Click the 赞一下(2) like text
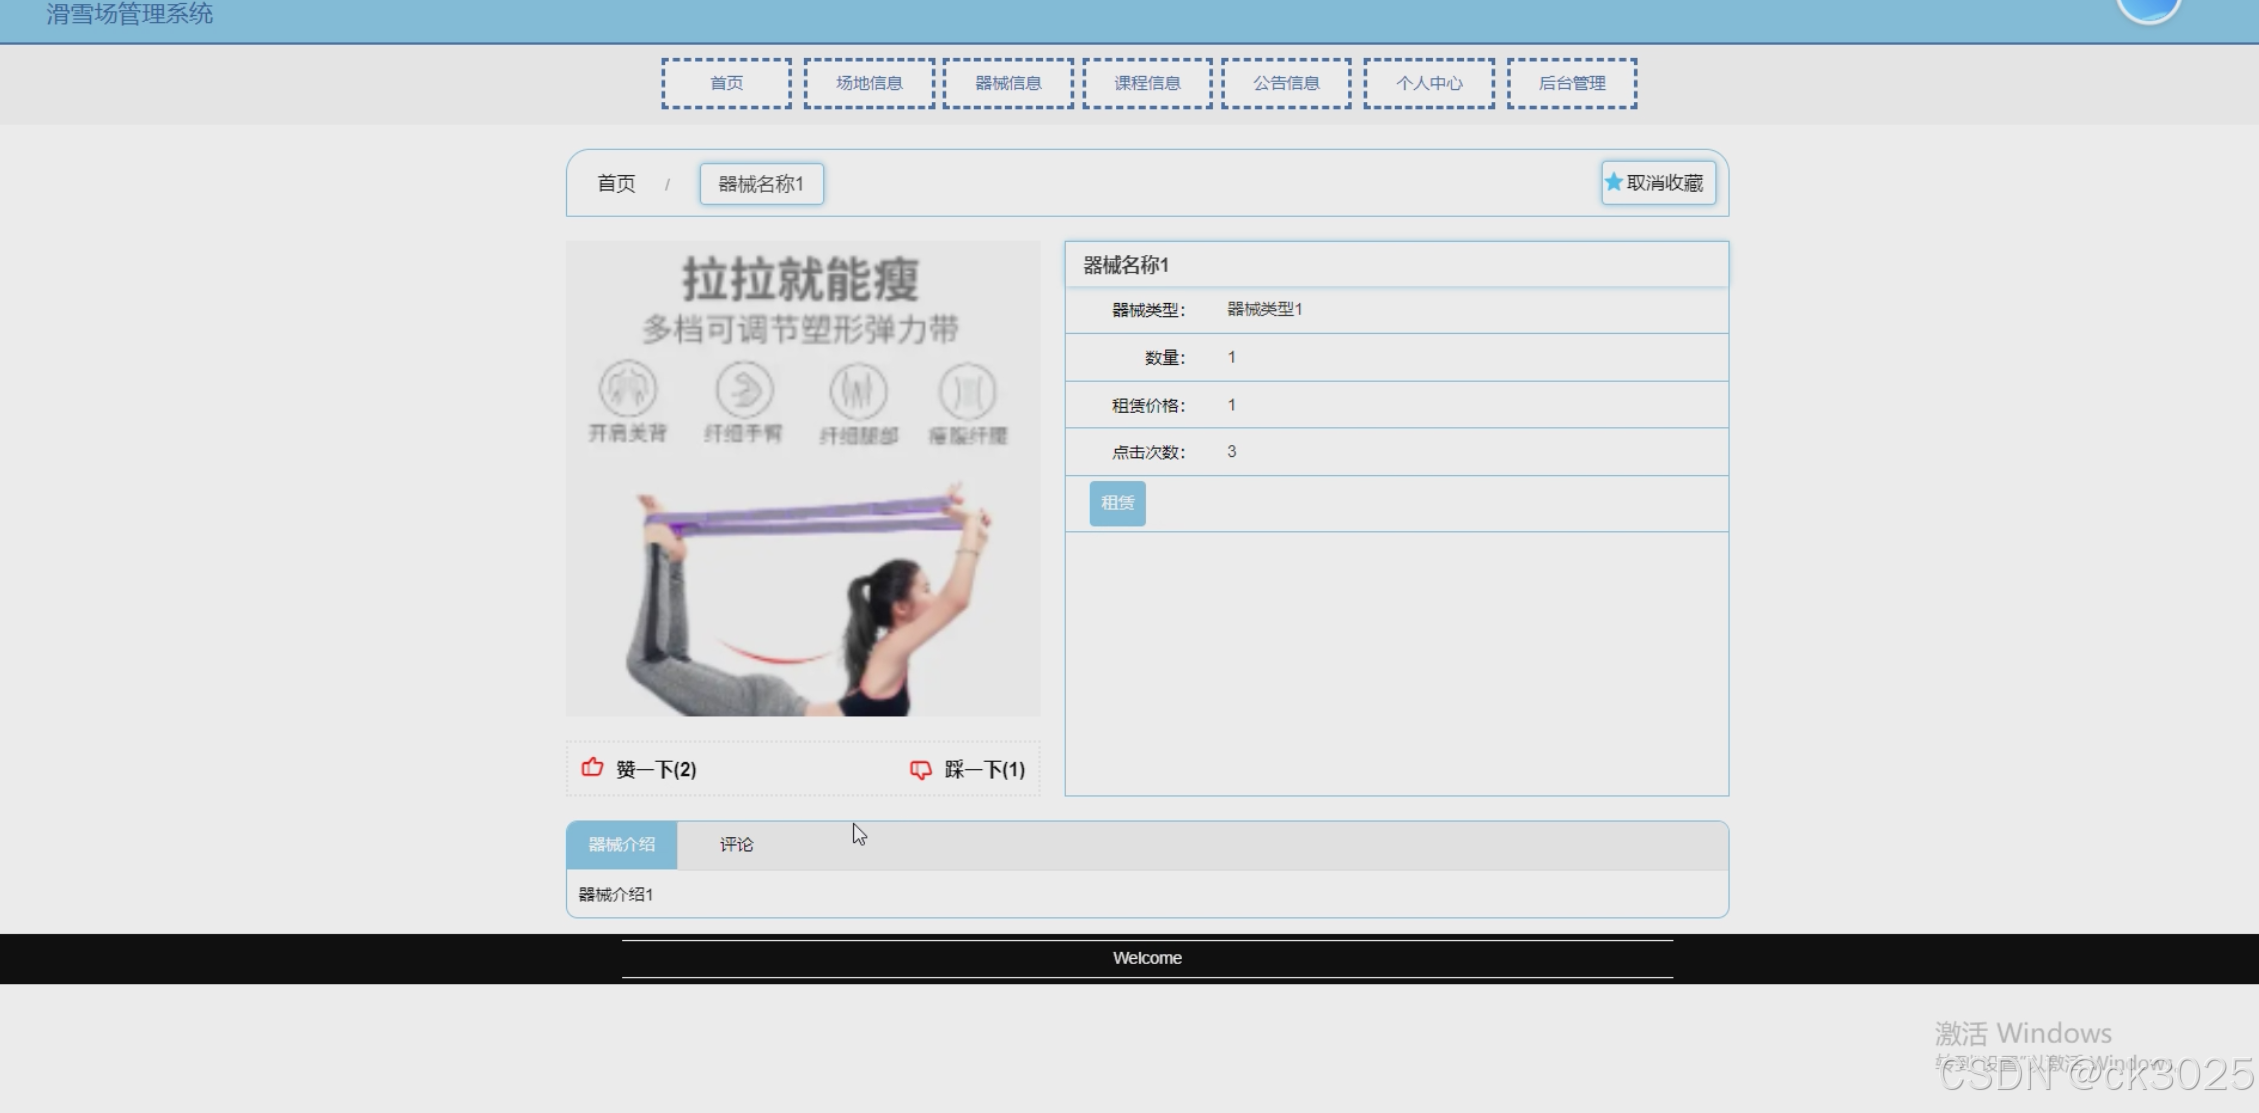 (656, 769)
